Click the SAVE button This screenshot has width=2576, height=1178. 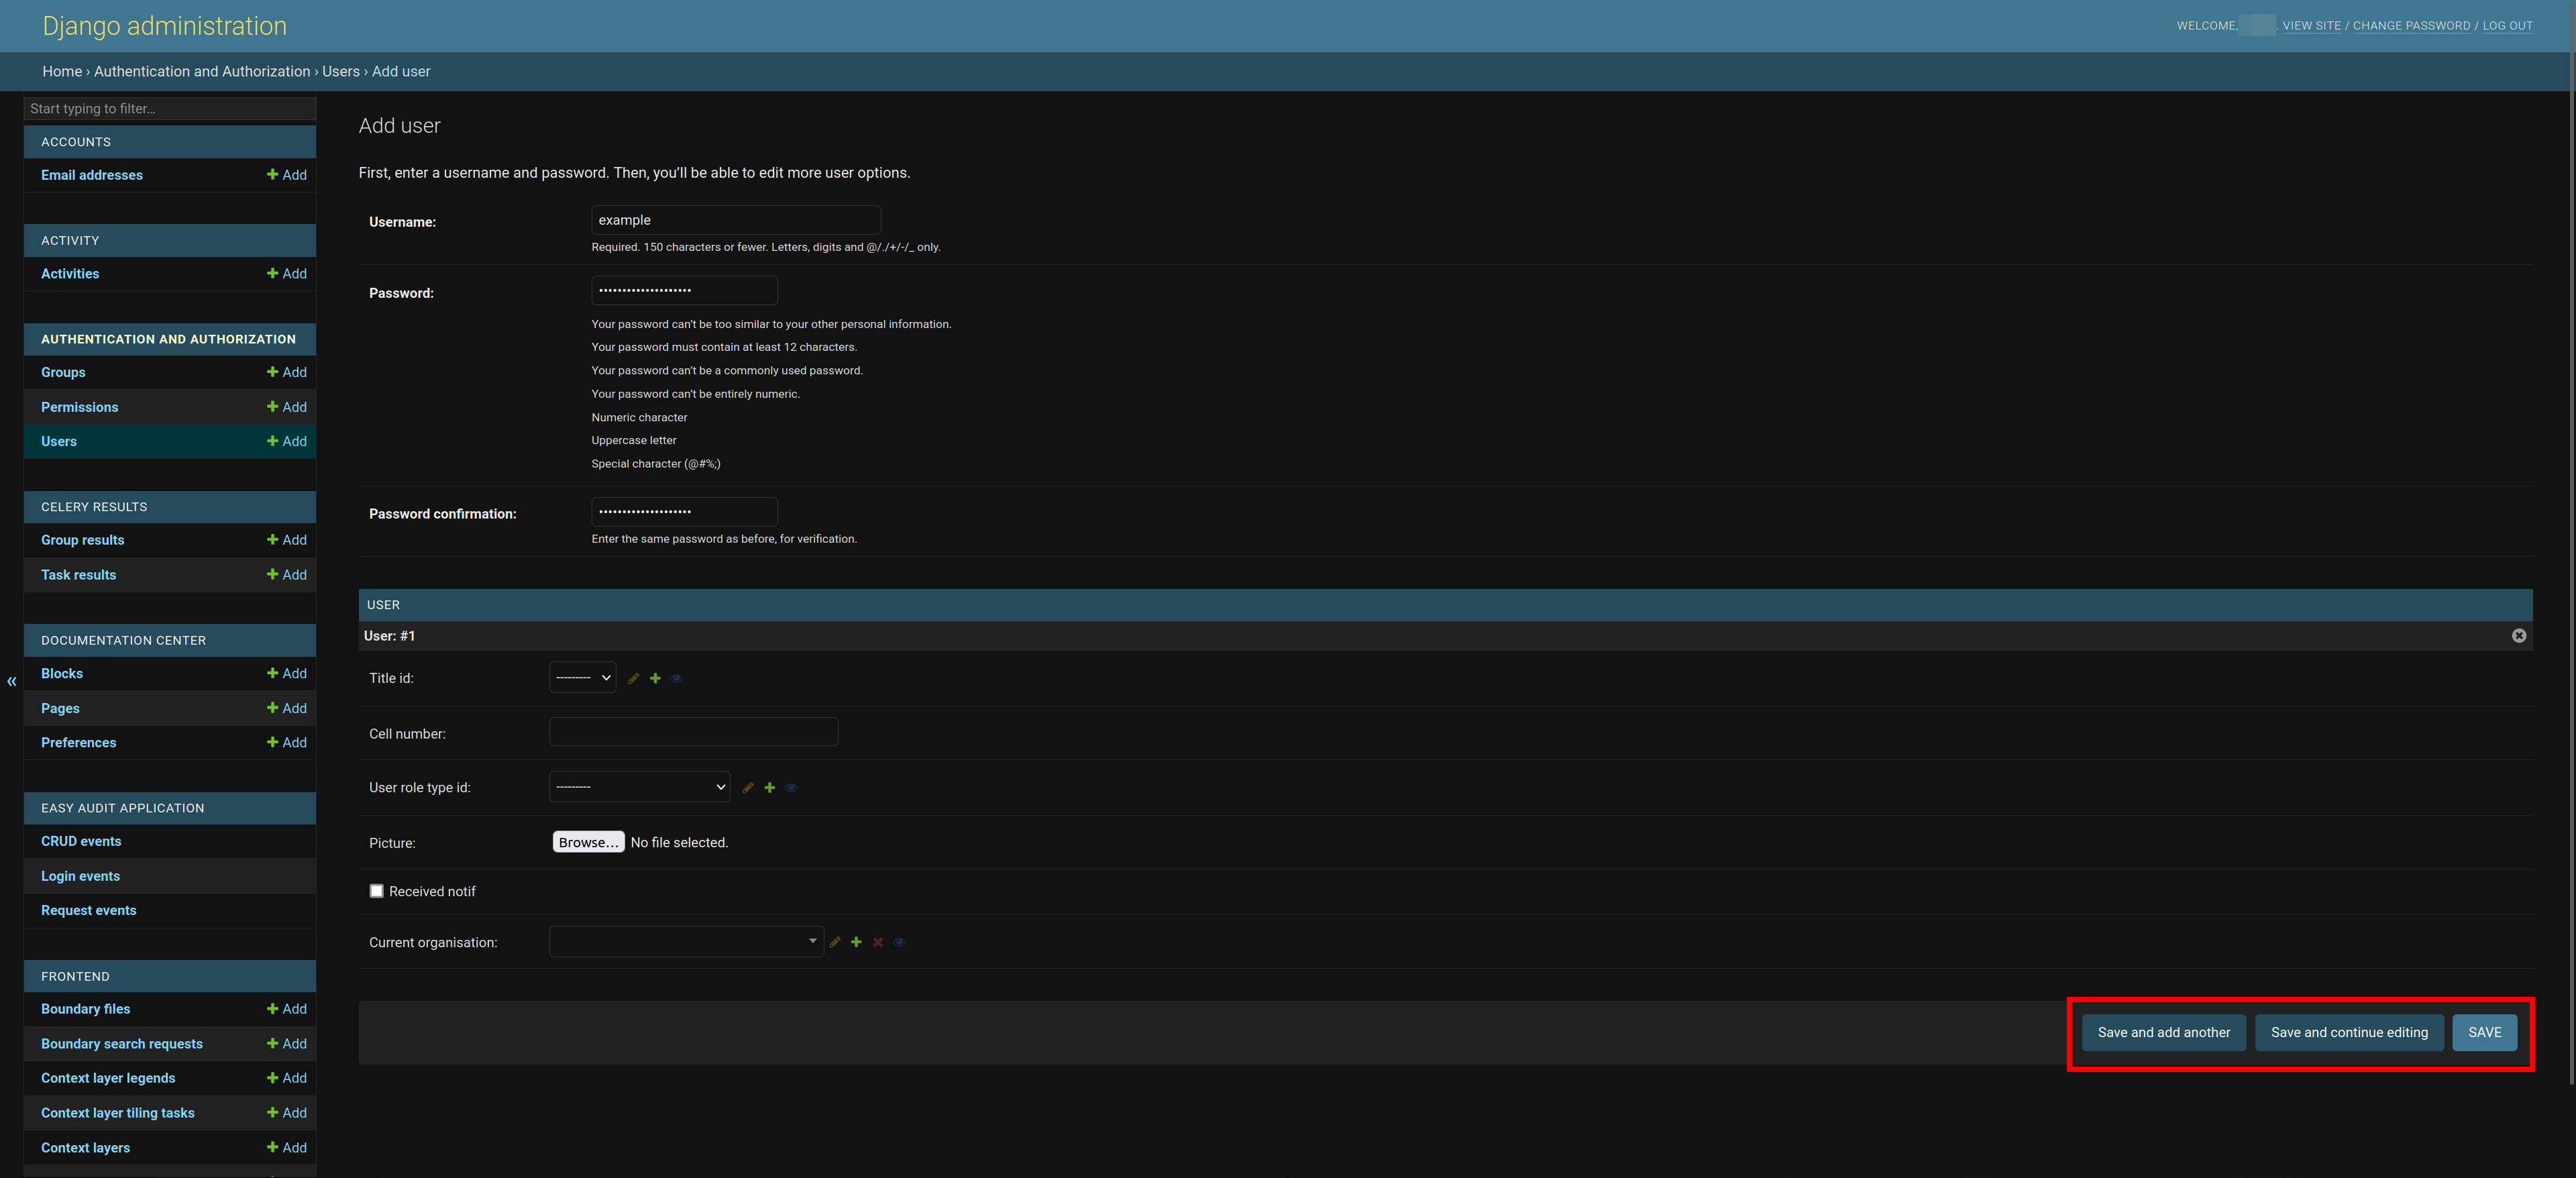(2484, 1033)
